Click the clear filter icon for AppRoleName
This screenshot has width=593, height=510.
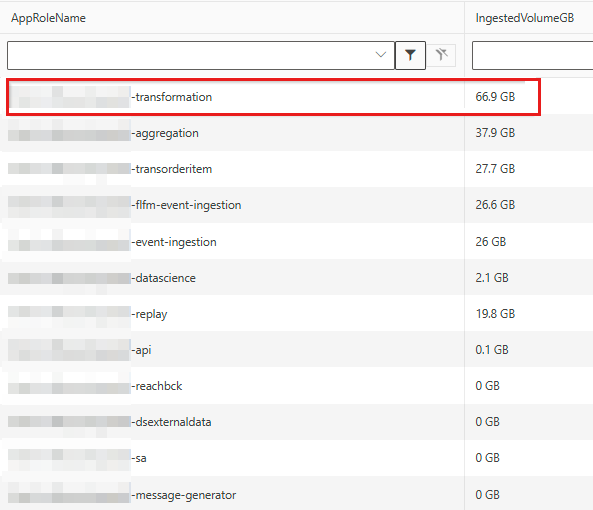[441, 55]
